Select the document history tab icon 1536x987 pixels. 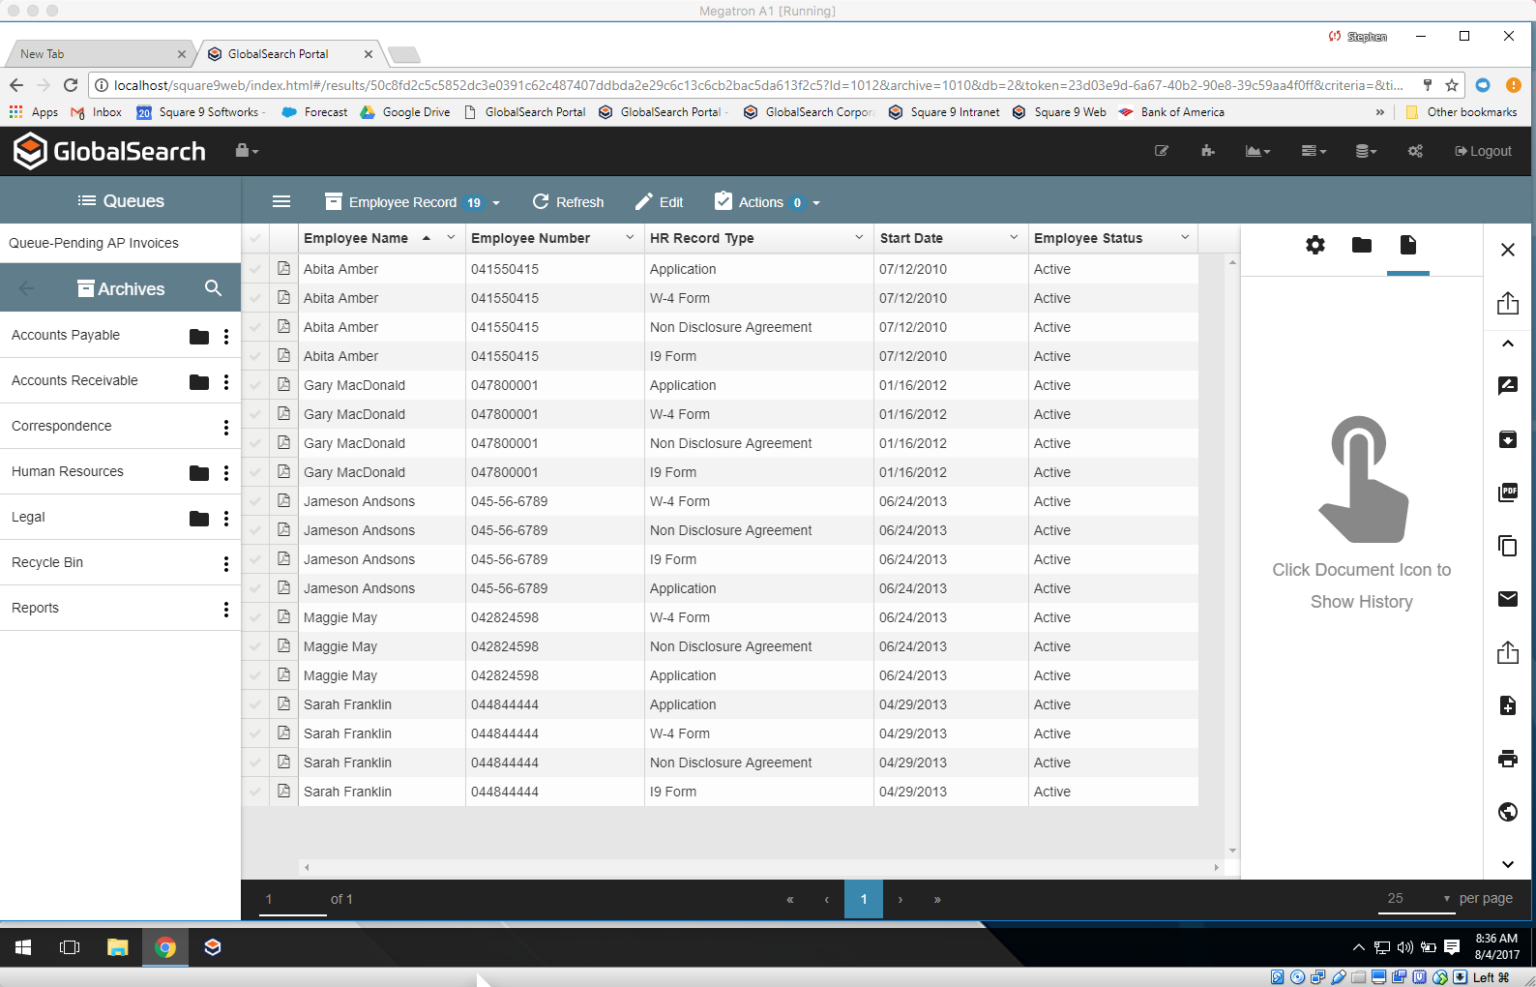tap(1408, 245)
